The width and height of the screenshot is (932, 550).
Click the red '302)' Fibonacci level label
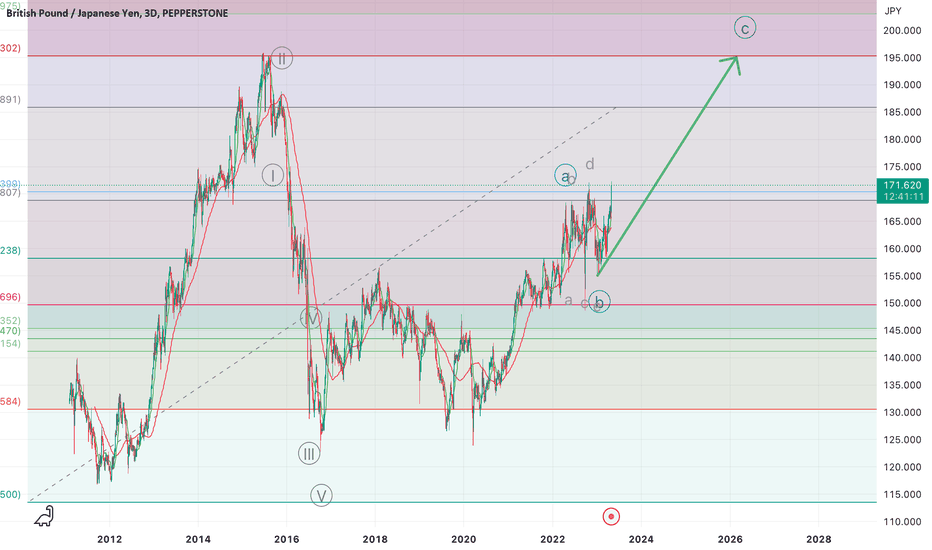[x=10, y=48]
